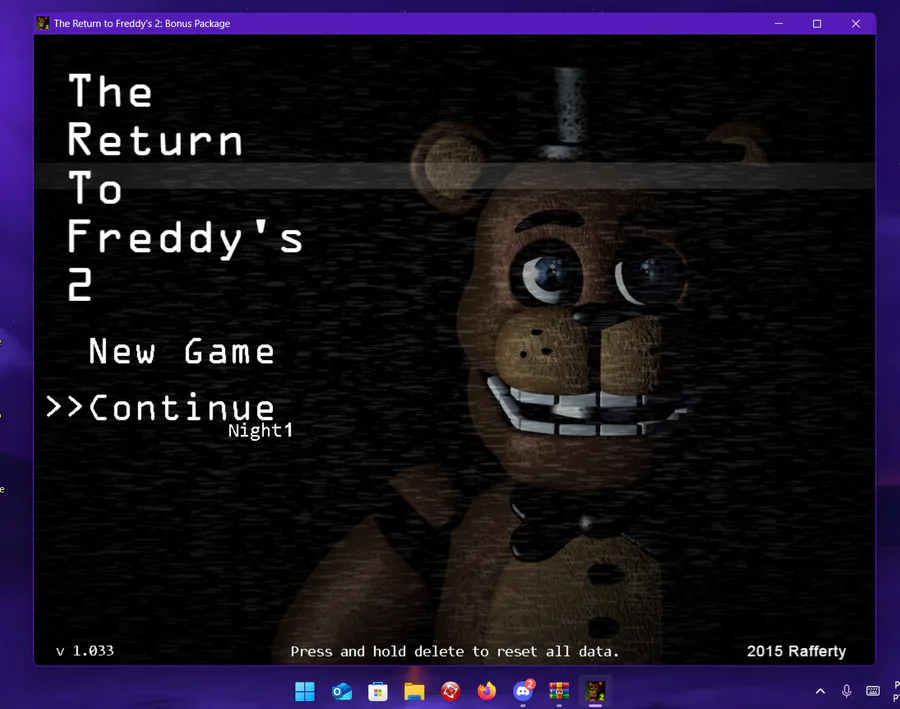Image resolution: width=900 pixels, height=709 pixels.
Task: Click the 'Press and hold delete' hint
Action: (455, 652)
